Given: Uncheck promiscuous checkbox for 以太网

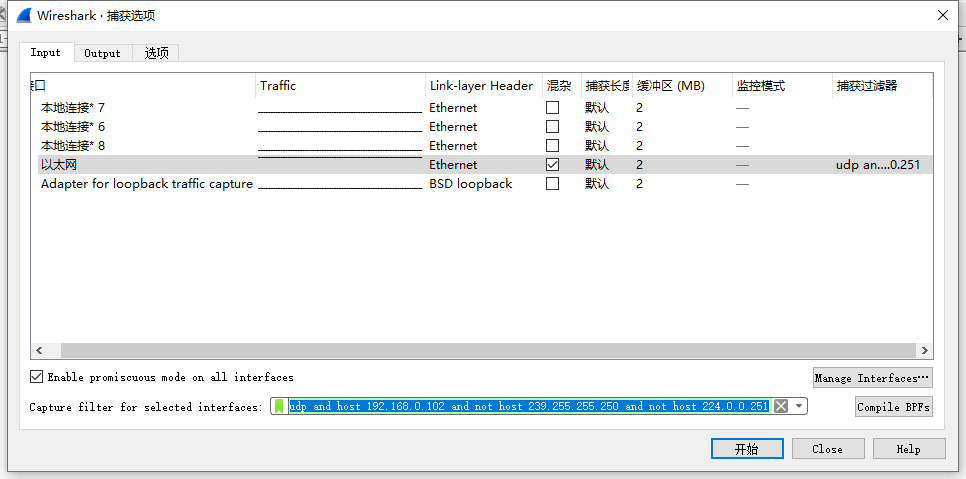Looking at the screenshot, I should pyautogui.click(x=553, y=165).
